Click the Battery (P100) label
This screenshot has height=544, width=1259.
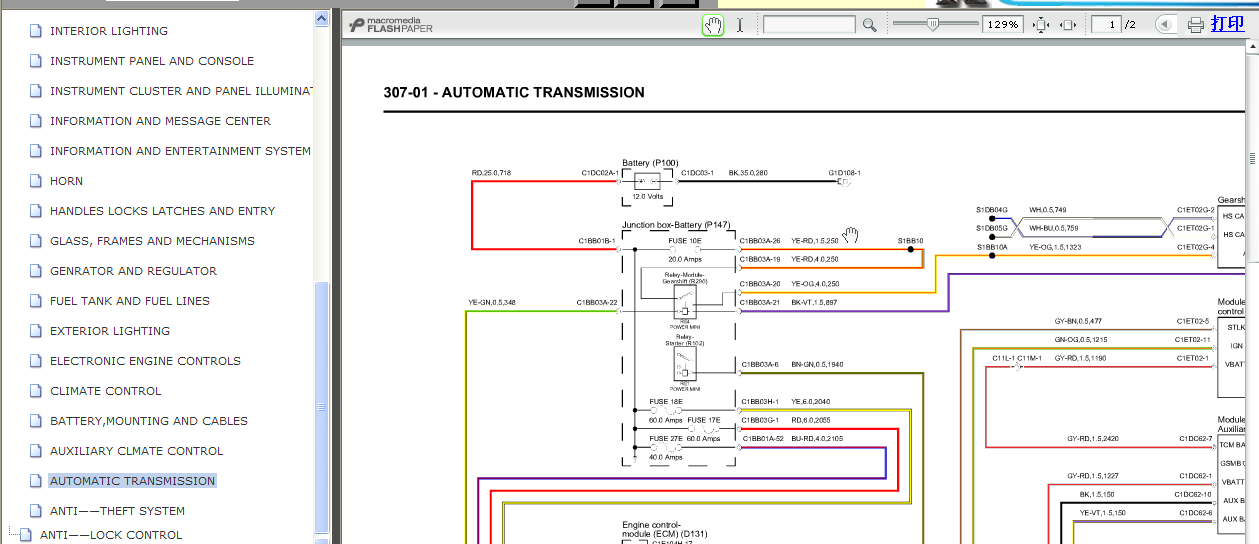tap(650, 163)
